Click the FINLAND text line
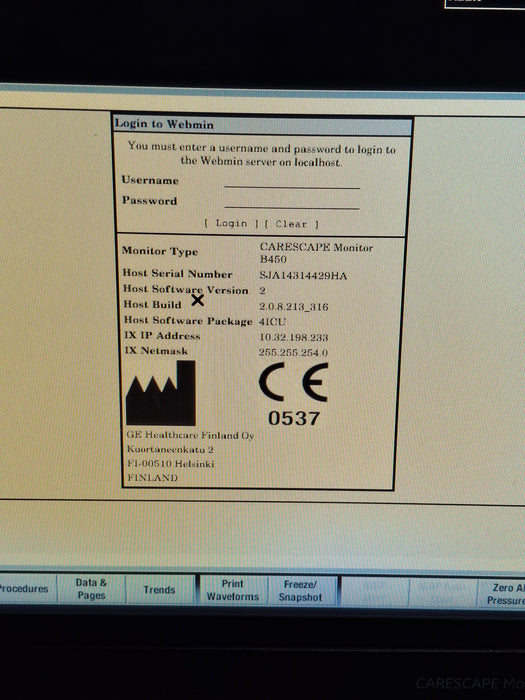The image size is (525, 700). tap(153, 478)
